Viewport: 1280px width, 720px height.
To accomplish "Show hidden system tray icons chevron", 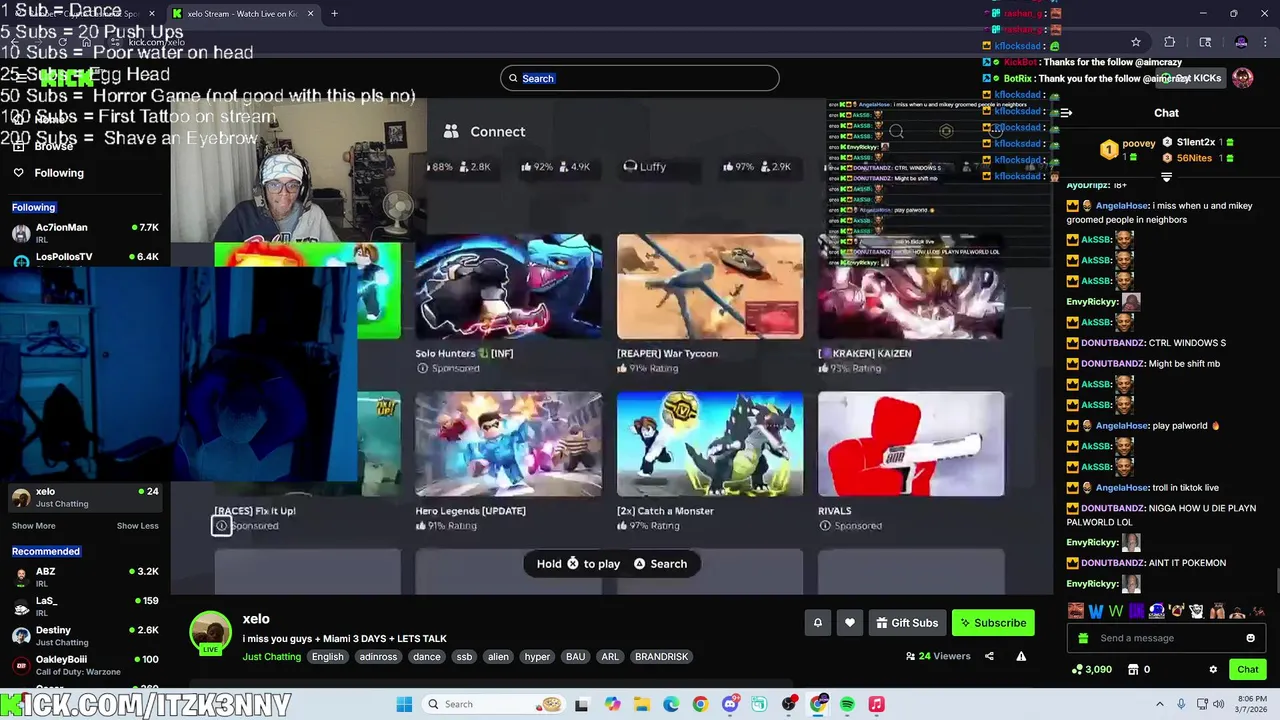I will pos(1160,704).
